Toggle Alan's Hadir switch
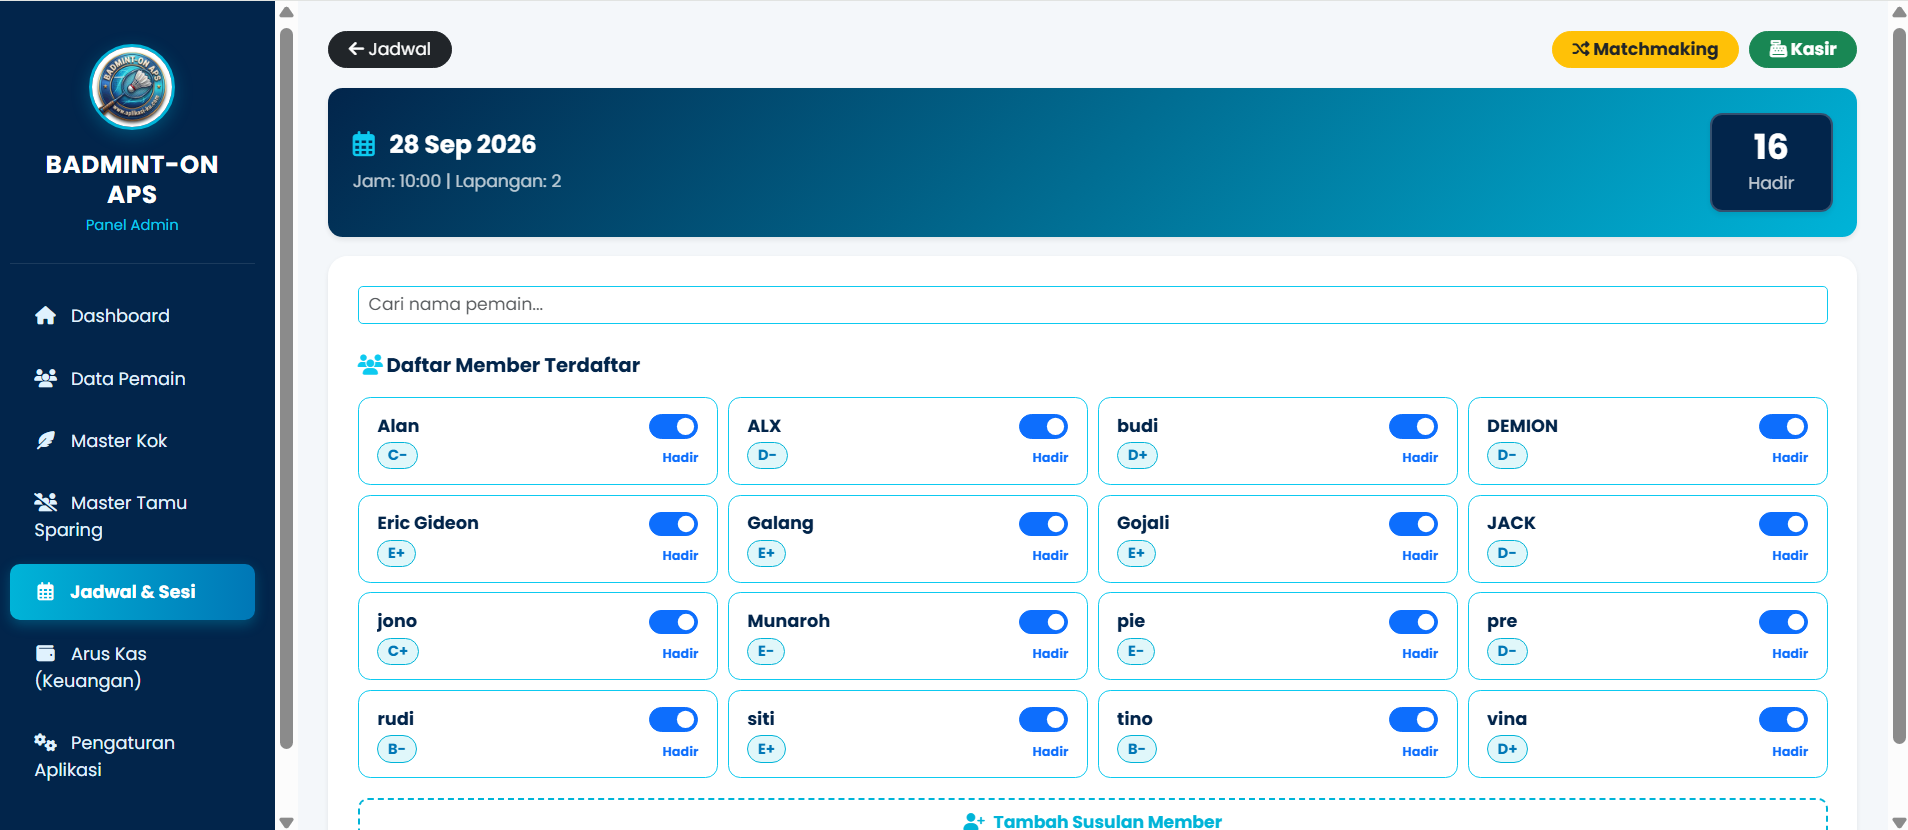Screen dimensions: 1908x830 (x=673, y=427)
